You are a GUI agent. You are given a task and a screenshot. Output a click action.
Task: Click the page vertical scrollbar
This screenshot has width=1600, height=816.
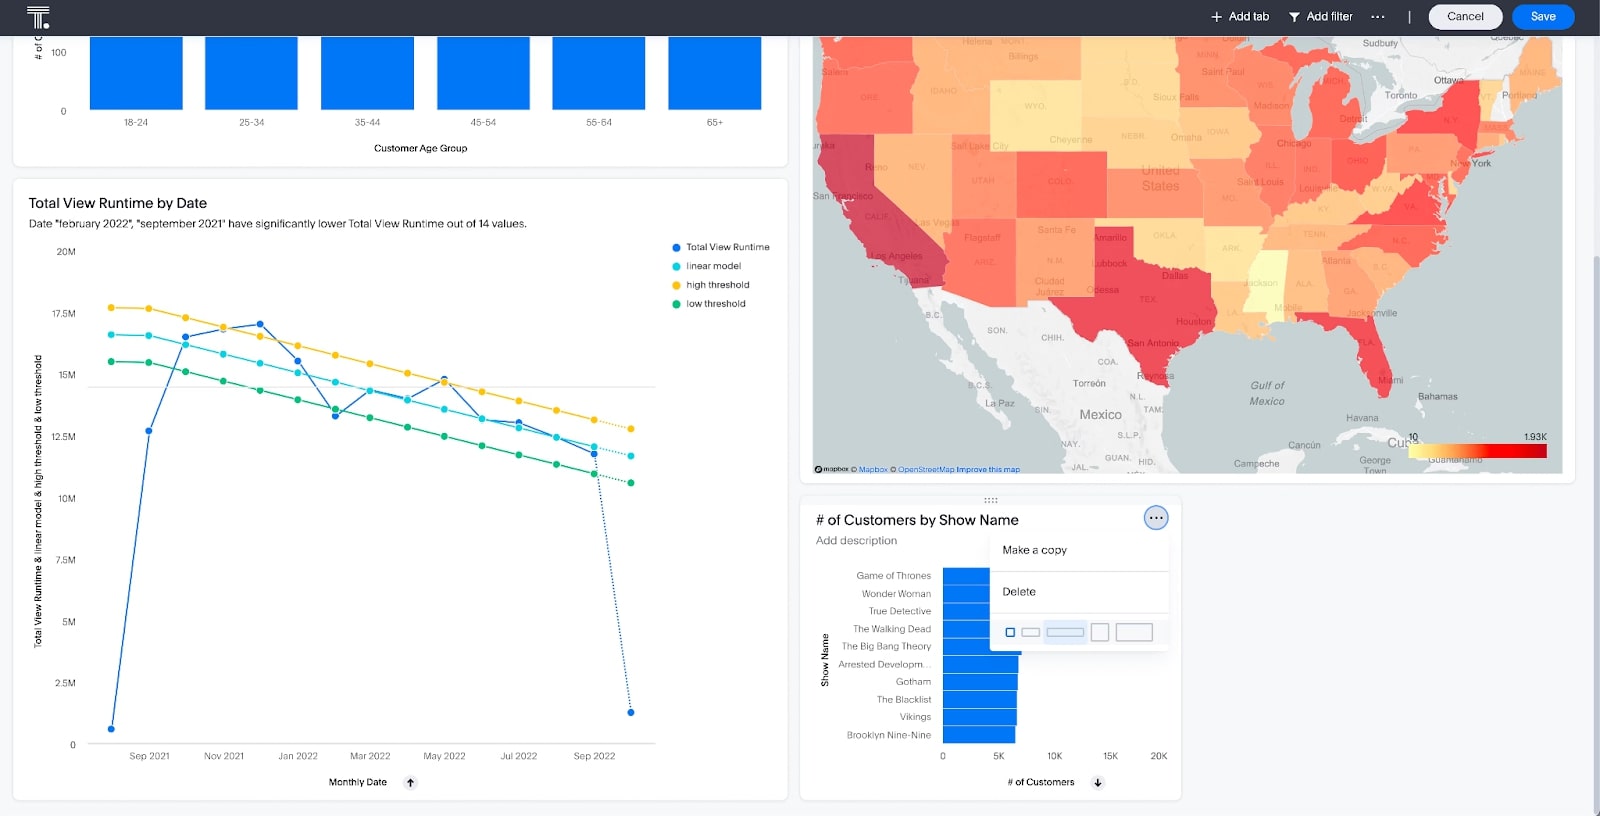coord(1595,535)
